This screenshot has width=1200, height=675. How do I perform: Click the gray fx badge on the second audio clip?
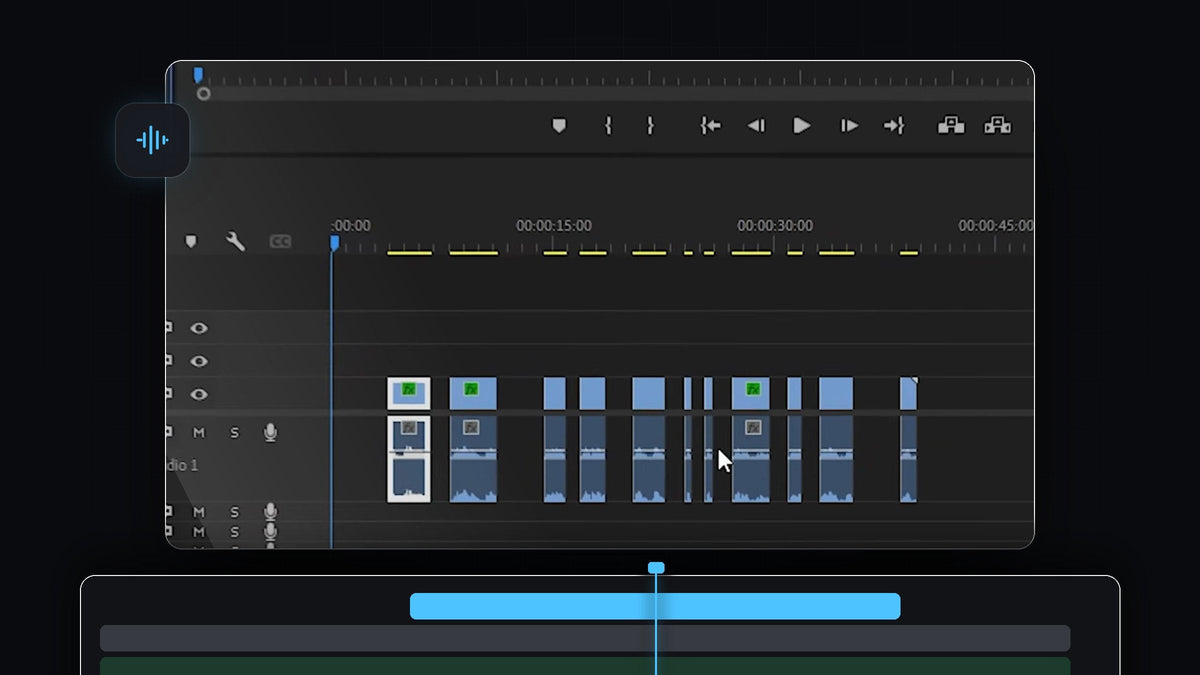click(x=471, y=427)
